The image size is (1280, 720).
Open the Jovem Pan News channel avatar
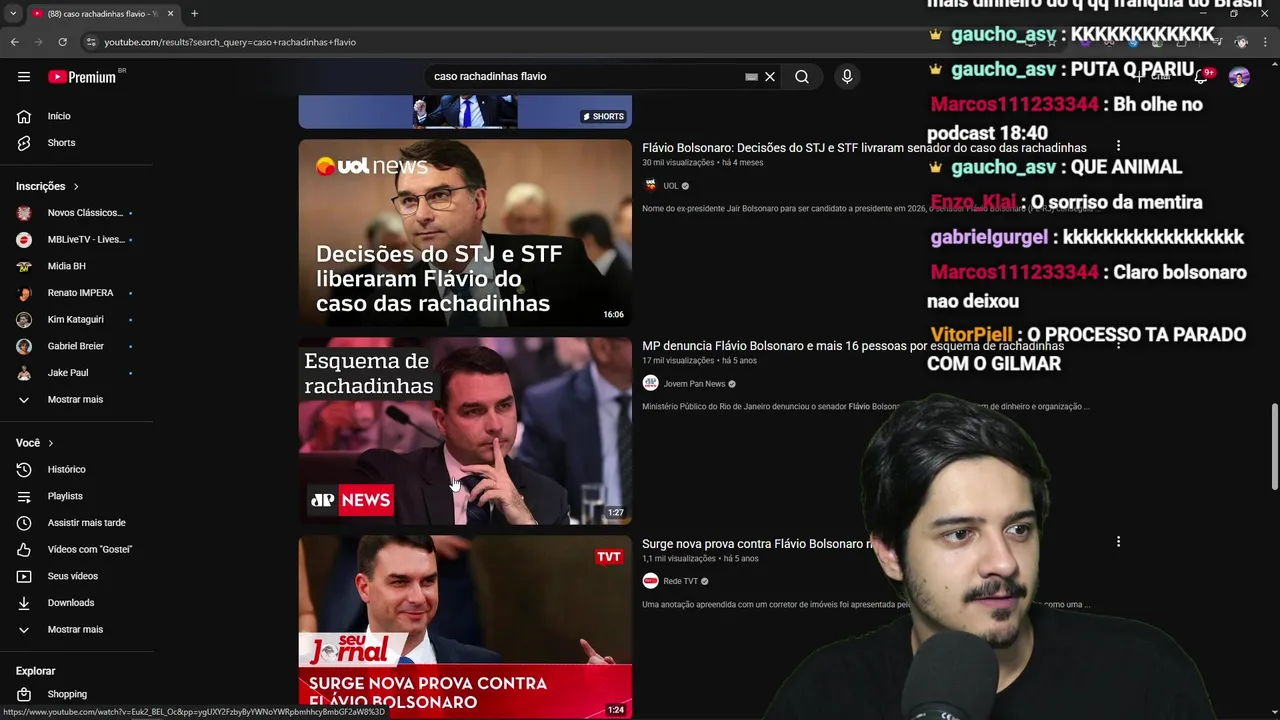(651, 383)
